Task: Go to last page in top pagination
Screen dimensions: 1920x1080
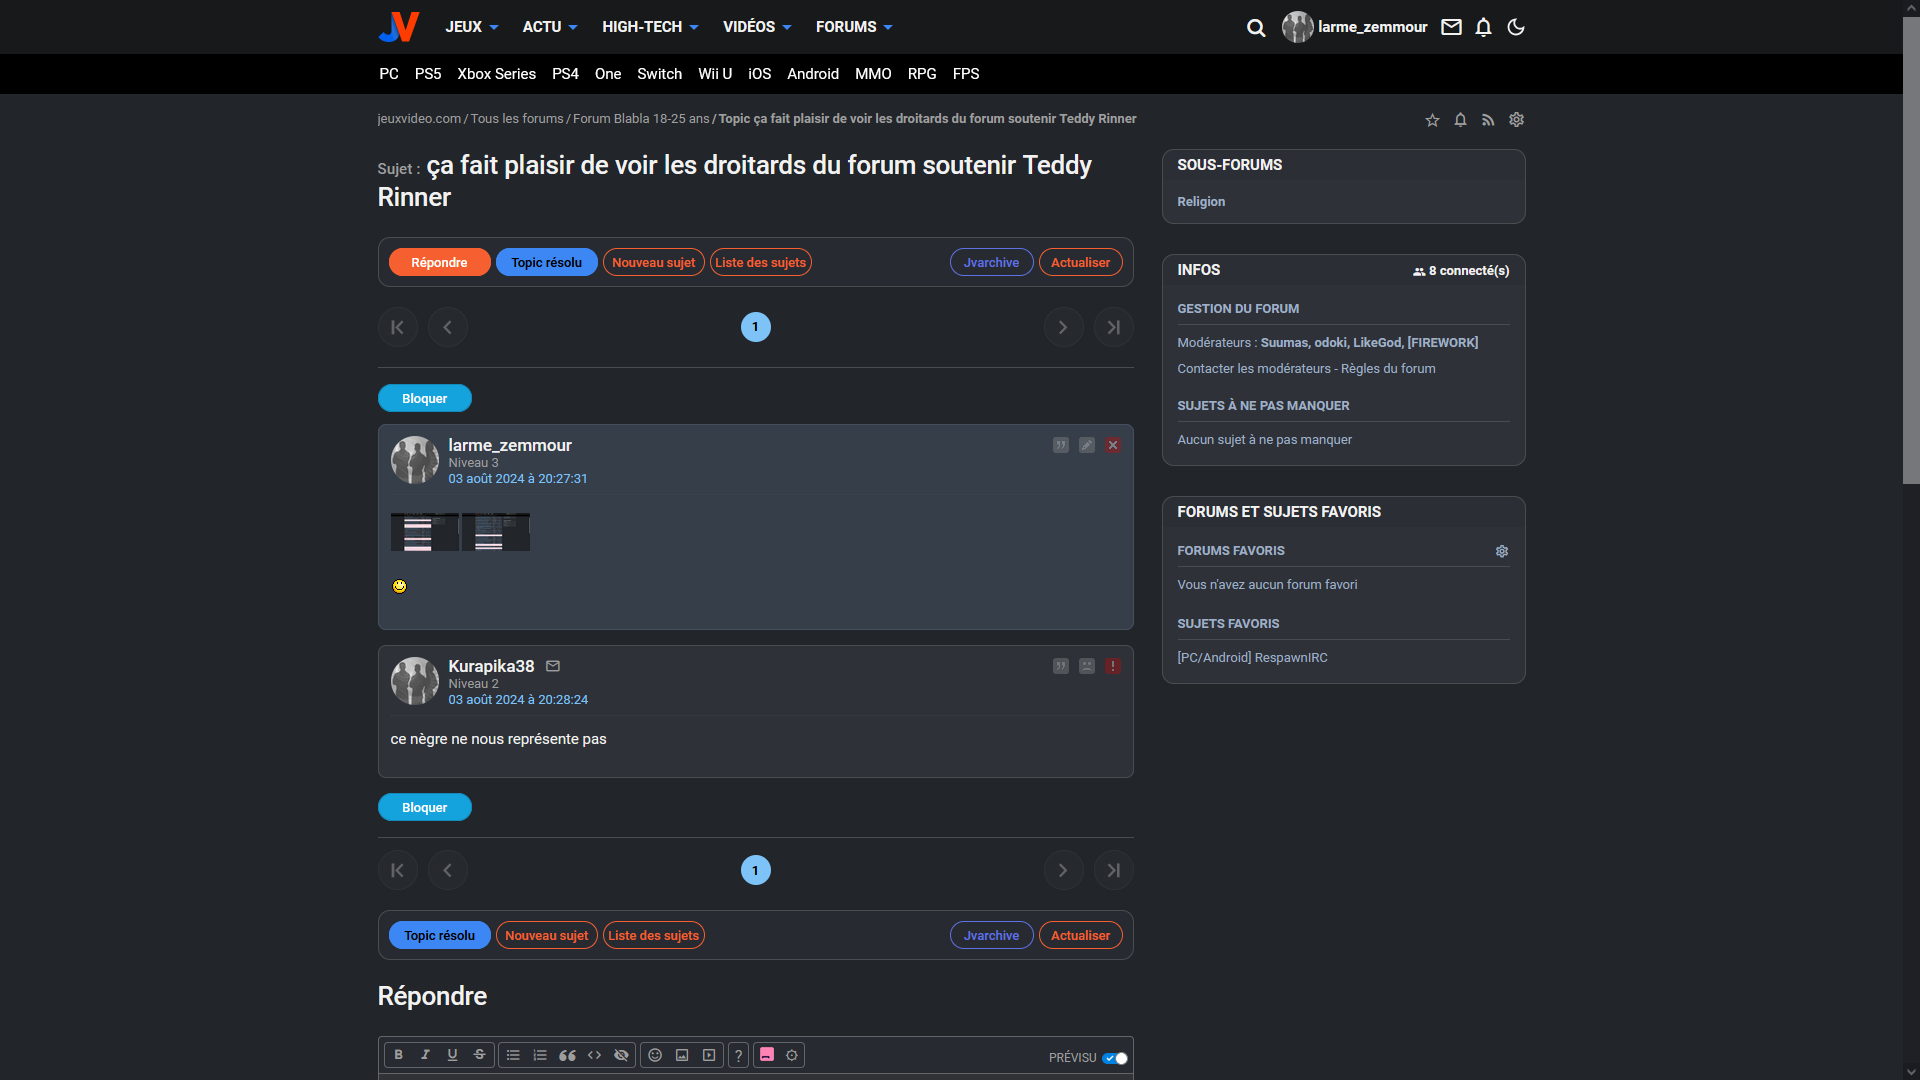Action: point(1113,327)
